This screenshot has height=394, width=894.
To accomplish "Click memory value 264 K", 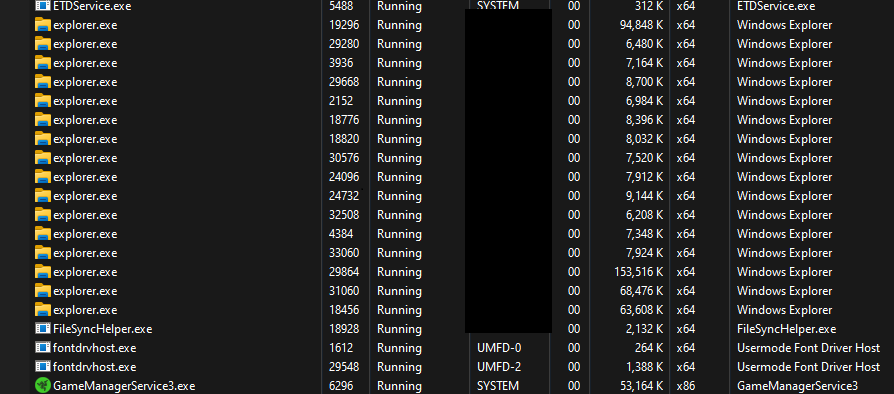I will point(649,348).
